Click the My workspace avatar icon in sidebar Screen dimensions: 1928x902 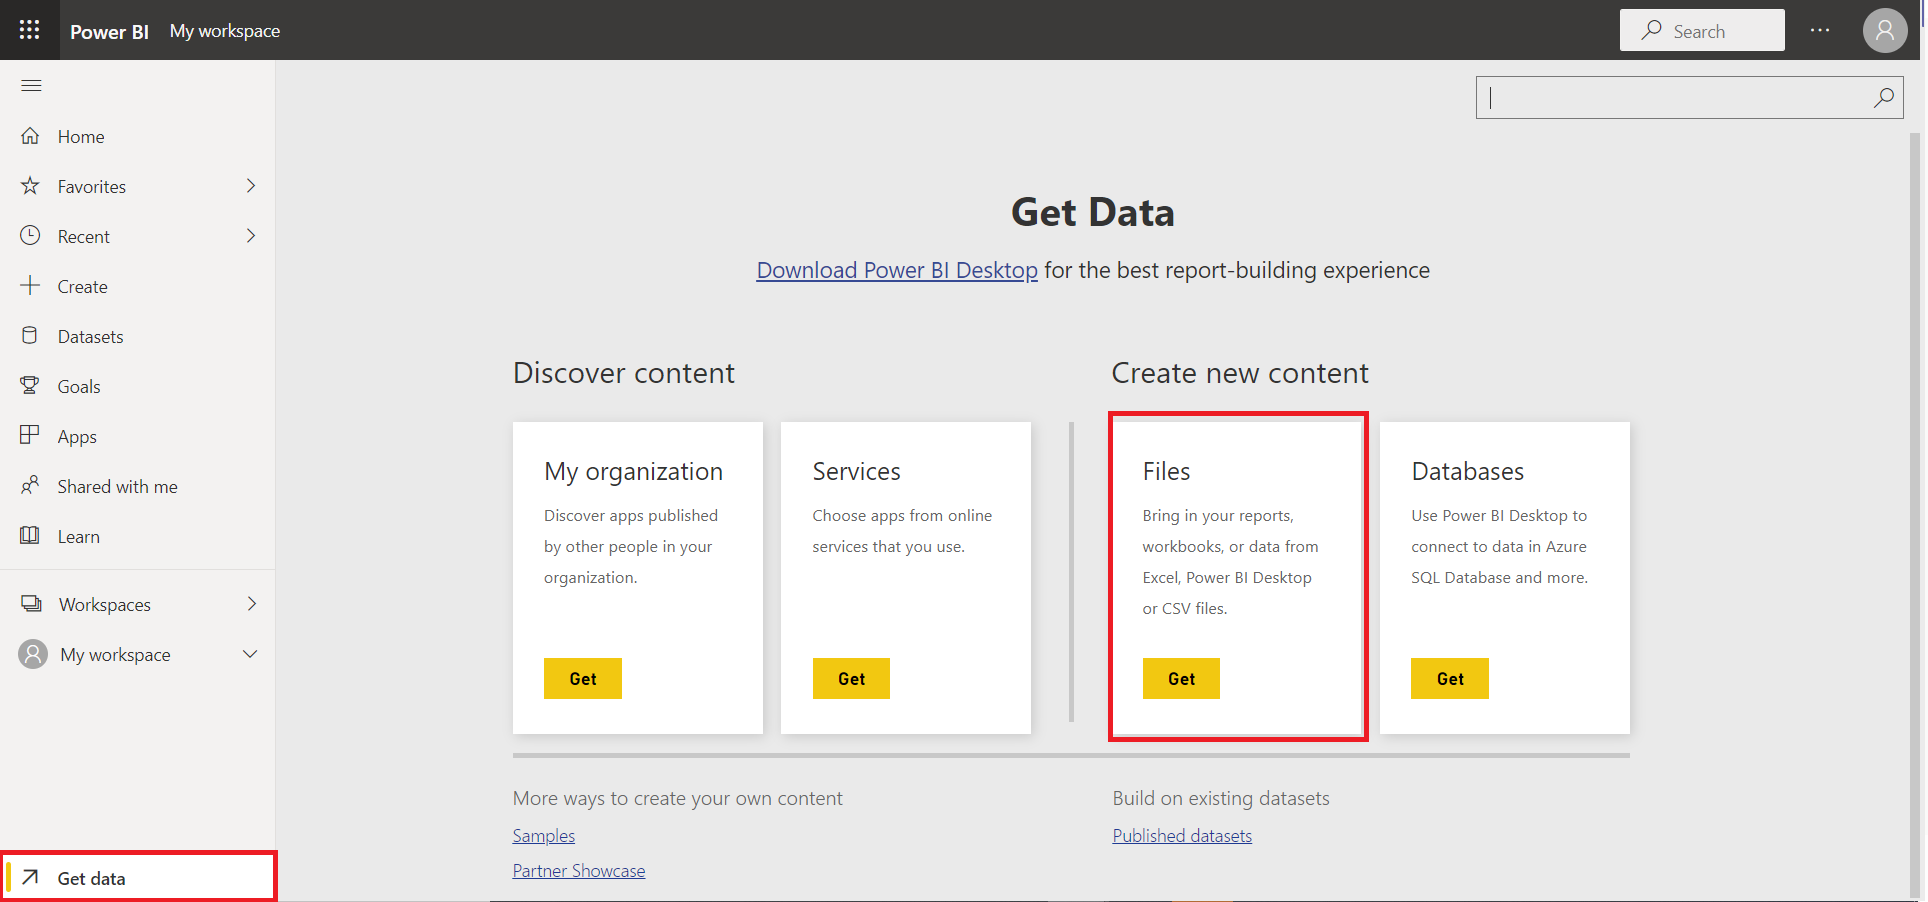33,654
